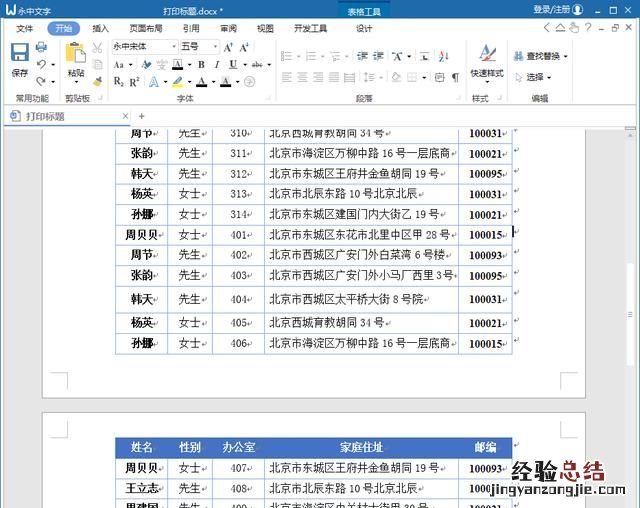Click the Format Painter brush icon
This screenshot has width=640, height=508.
(x=97, y=82)
